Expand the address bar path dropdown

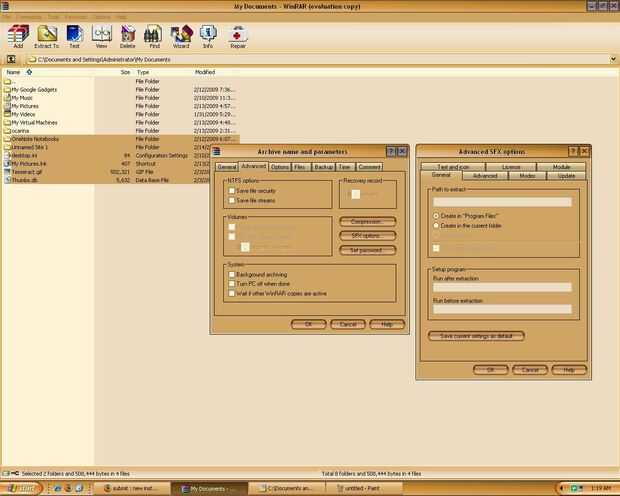[x=612, y=60]
